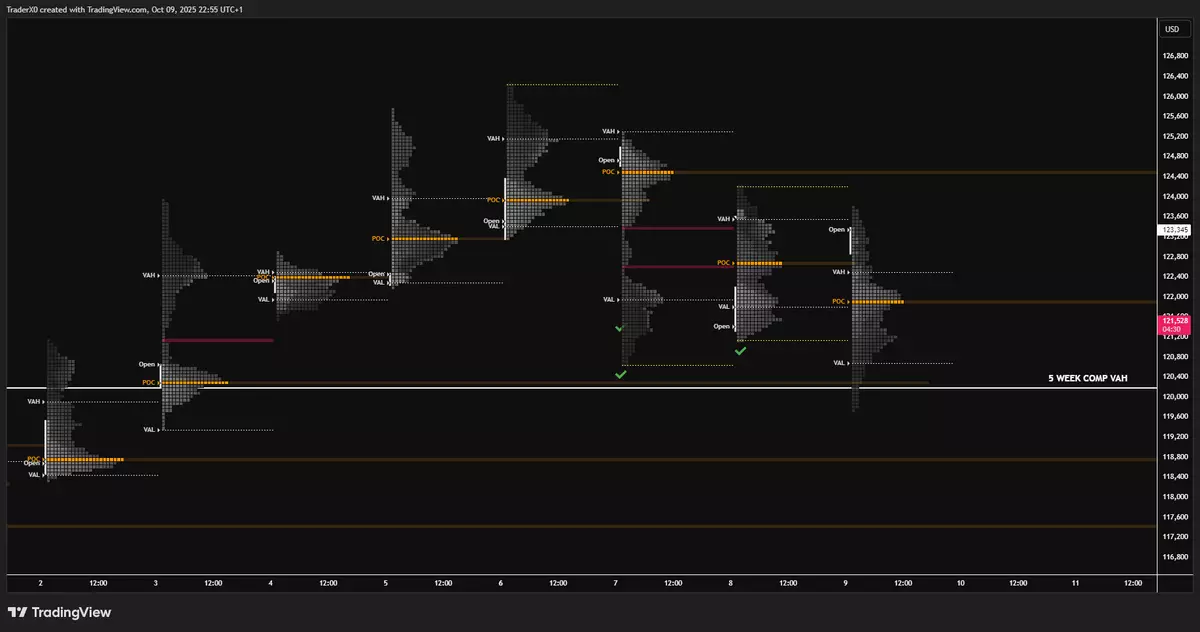Click date label 7 on time axis

616,582
